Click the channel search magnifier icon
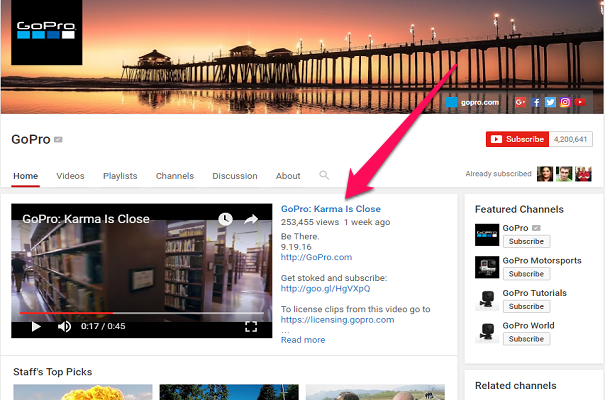The width and height of the screenshot is (605, 400). [324, 176]
